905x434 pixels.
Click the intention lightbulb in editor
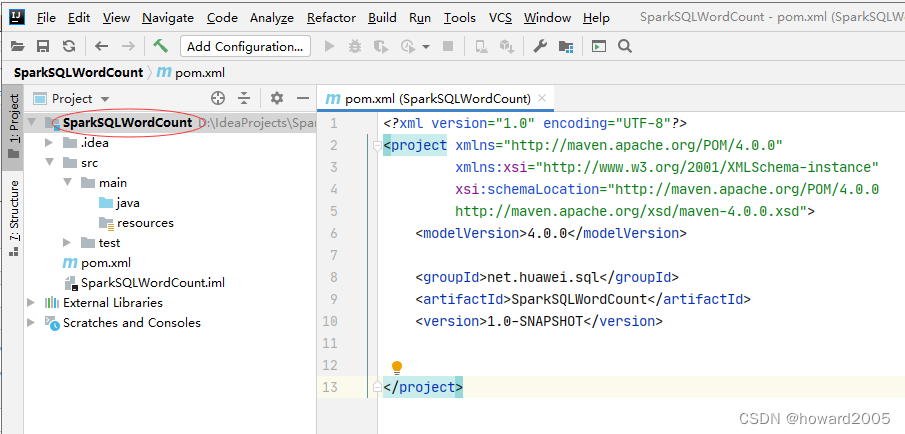[397, 368]
